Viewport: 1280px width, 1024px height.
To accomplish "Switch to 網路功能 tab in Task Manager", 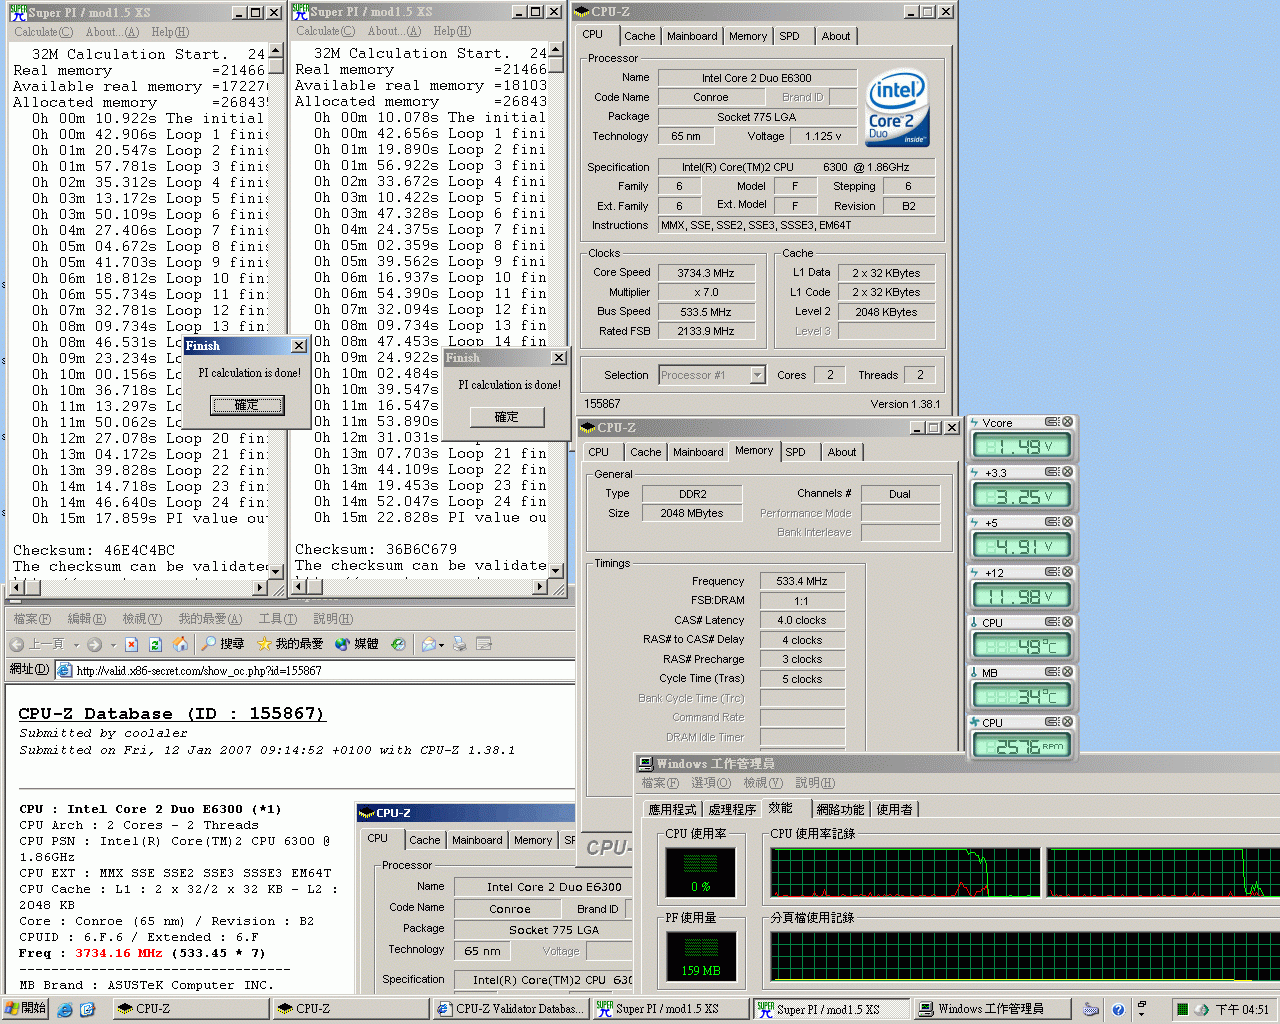I will point(840,809).
